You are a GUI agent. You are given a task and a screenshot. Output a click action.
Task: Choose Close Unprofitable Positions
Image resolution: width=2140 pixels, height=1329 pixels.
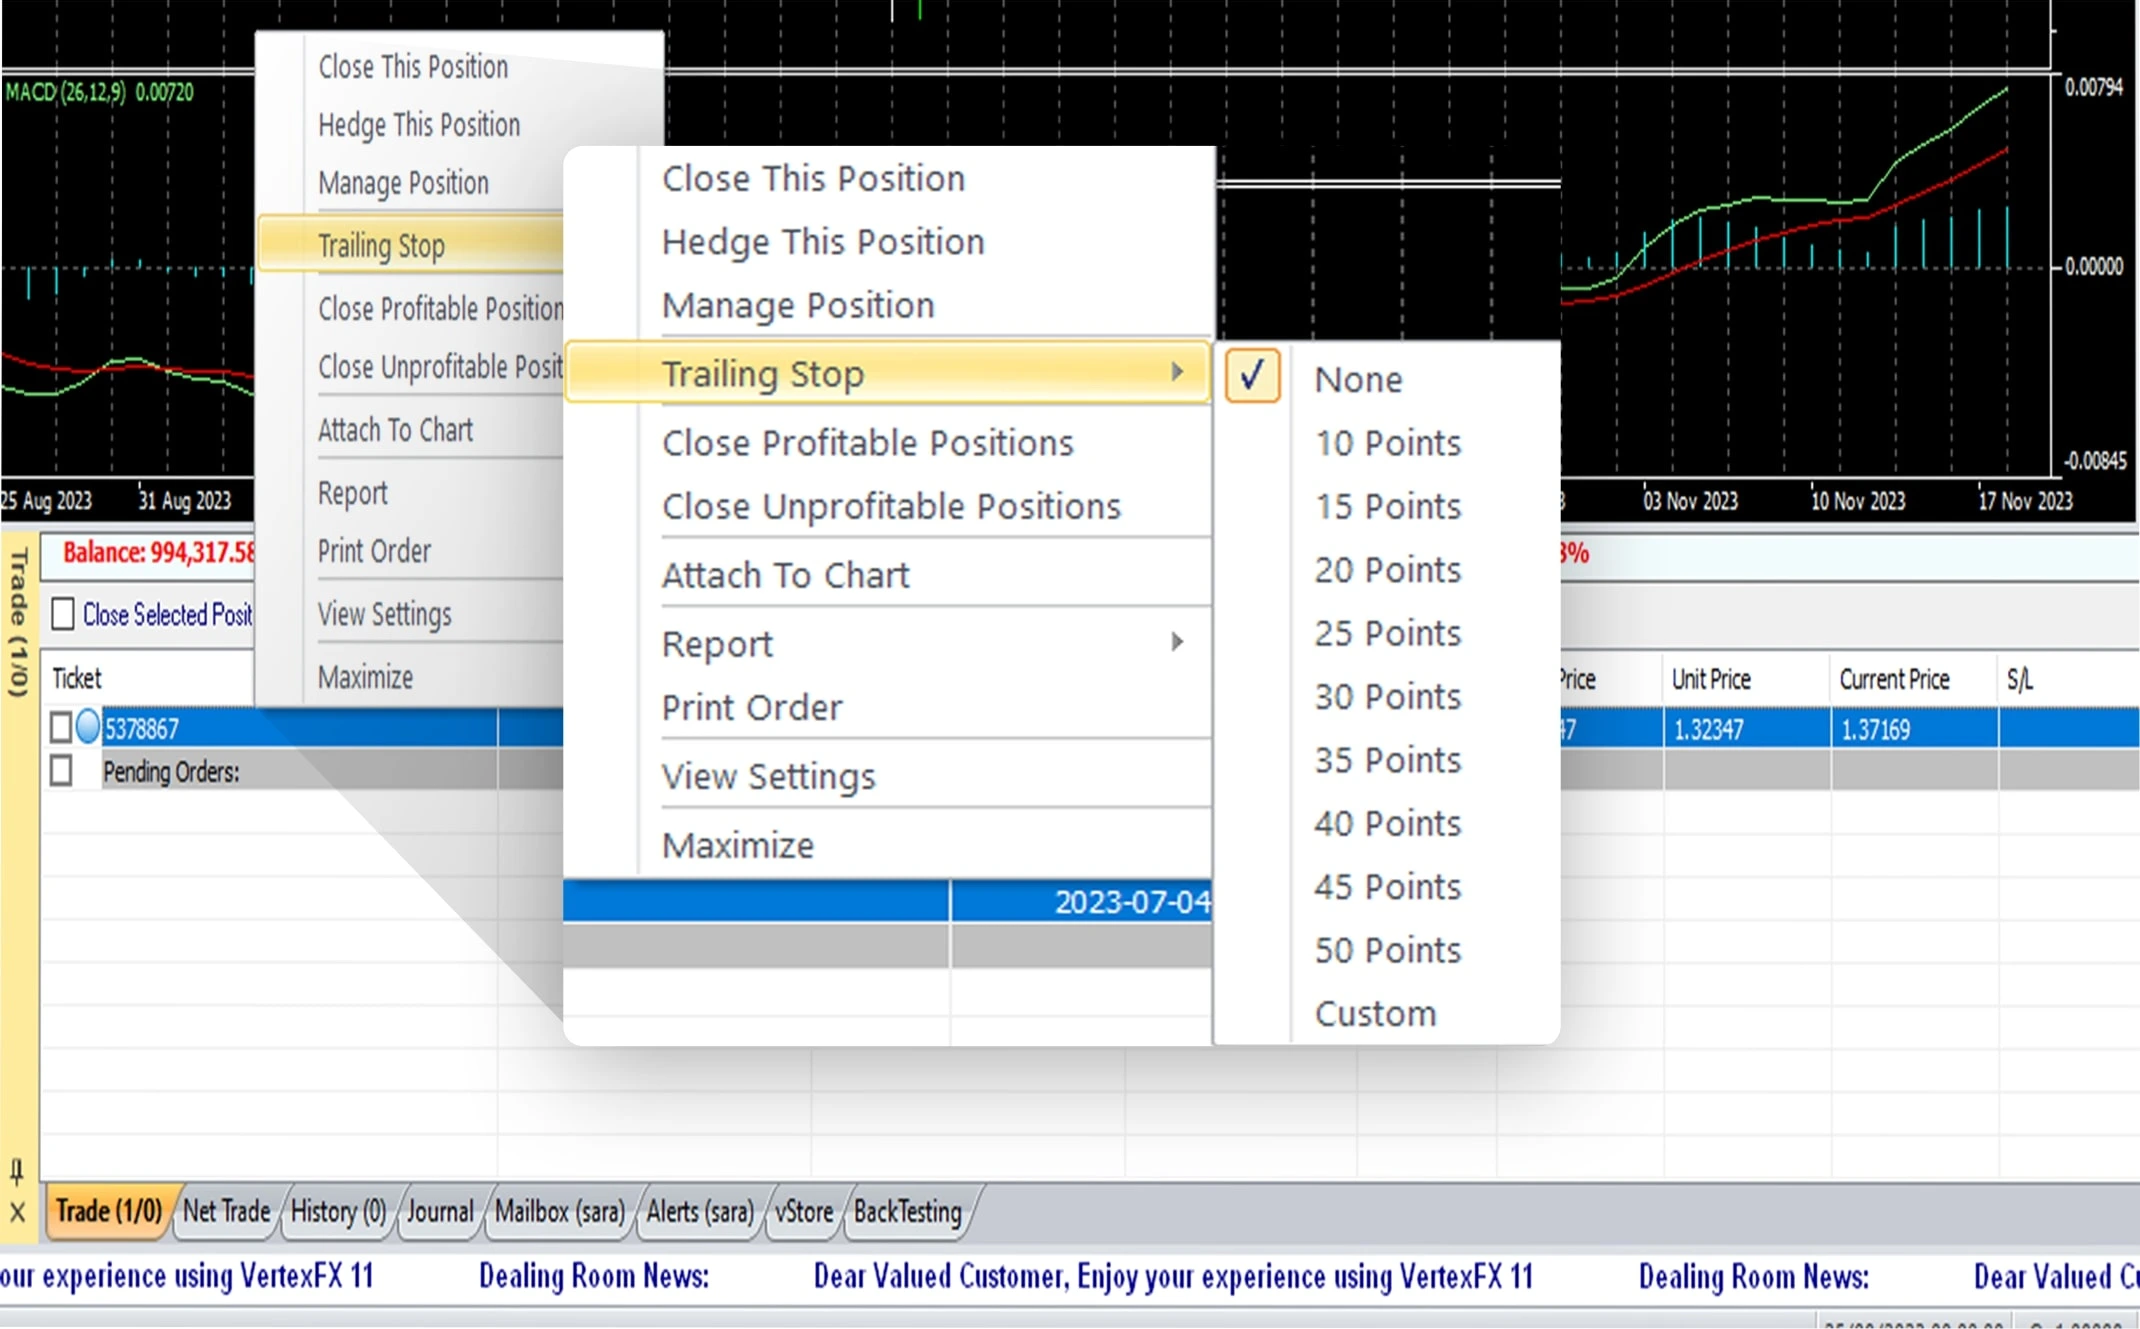(x=891, y=506)
